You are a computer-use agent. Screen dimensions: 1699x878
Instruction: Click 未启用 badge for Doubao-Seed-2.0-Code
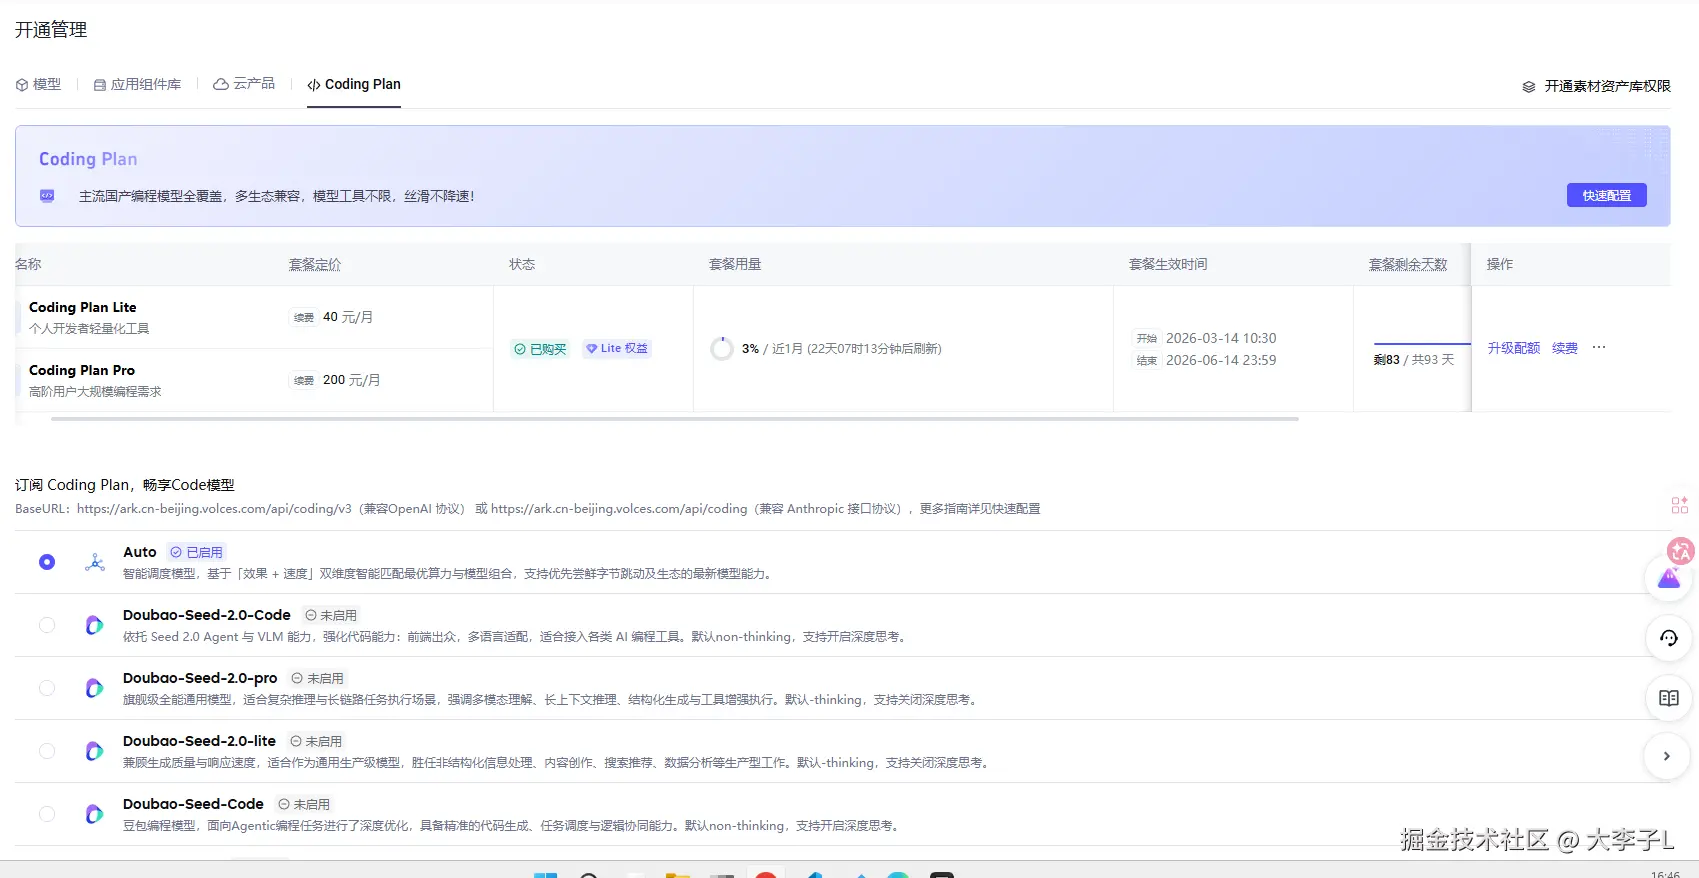[x=331, y=615]
